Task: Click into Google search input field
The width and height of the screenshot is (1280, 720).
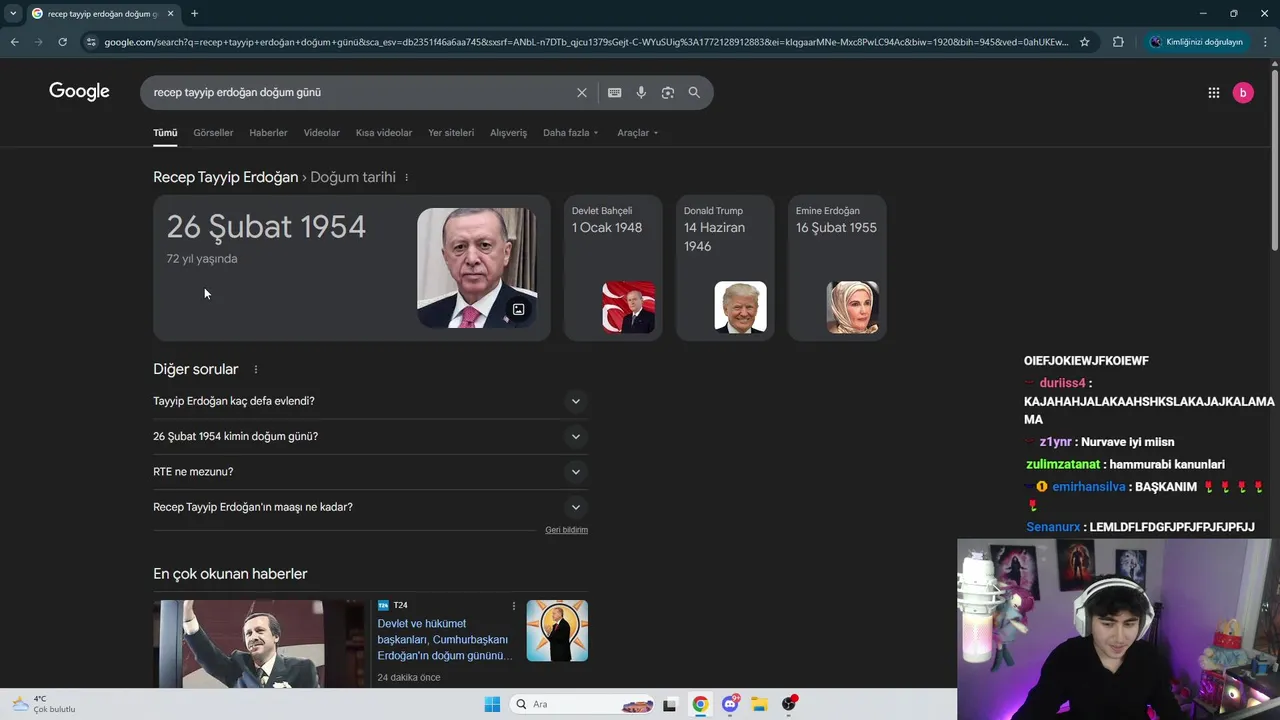Action: [x=360, y=92]
